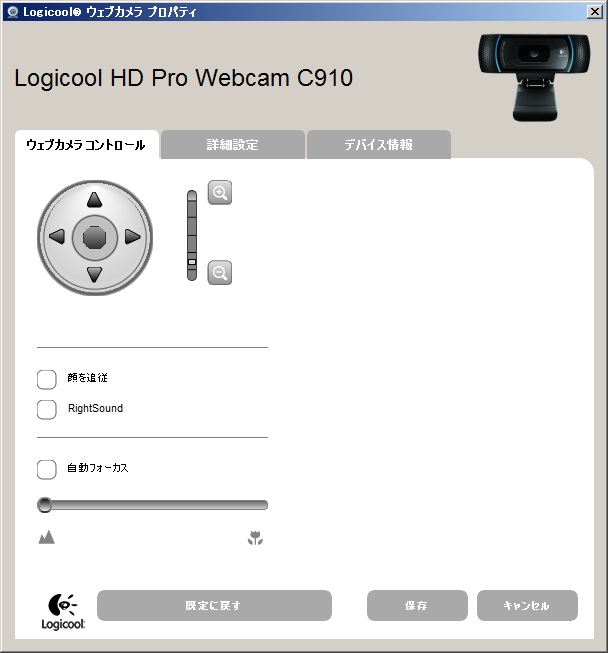Click the zoom out magnifier icon
The image size is (608, 653).
tap(220, 273)
